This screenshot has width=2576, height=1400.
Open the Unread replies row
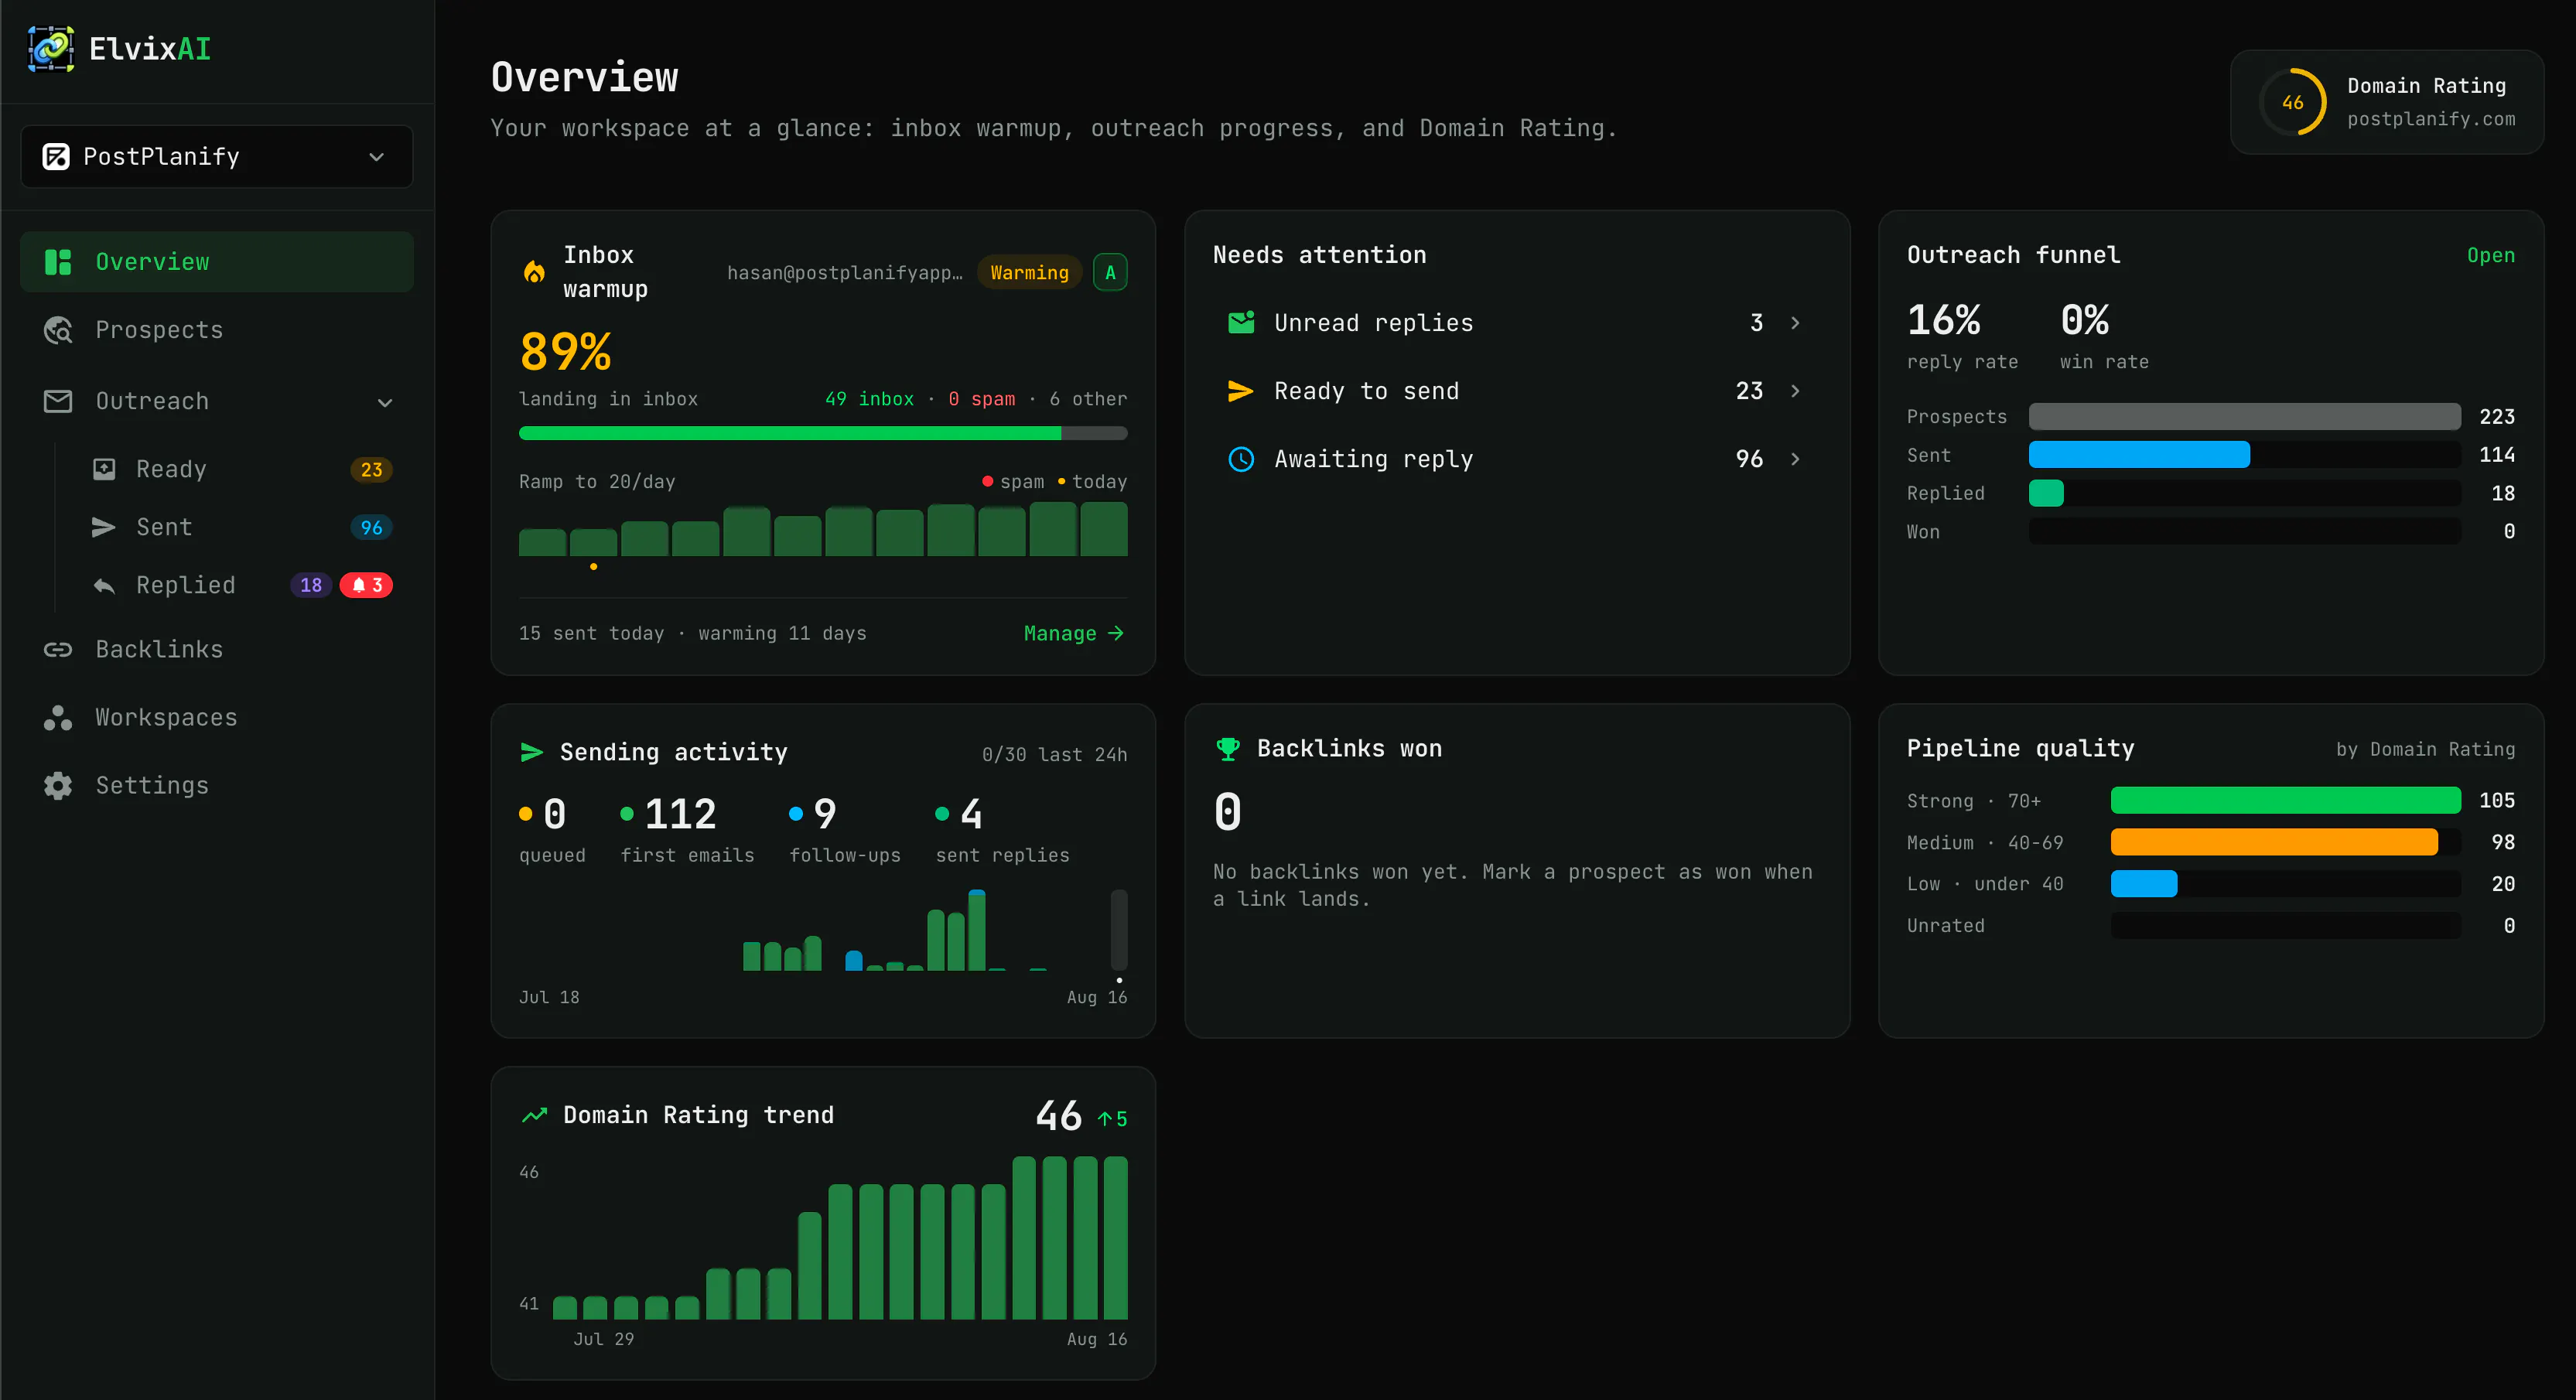pyautogui.click(x=1516, y=323)
